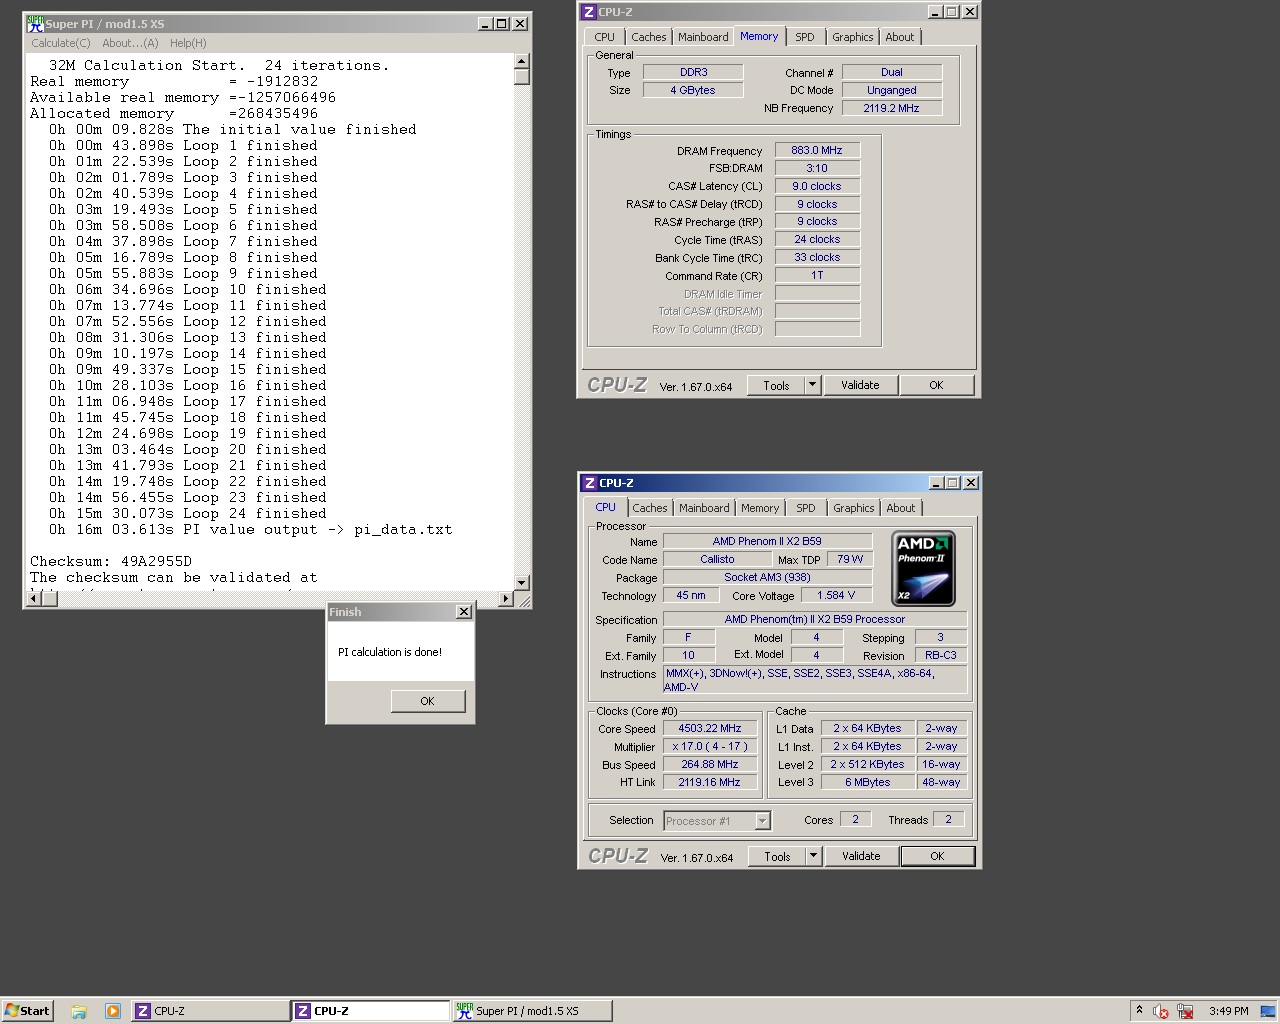Switch to first CPU-Z taskbar button
Image resolution: width=1280 pixels, height=1024 pixels.
tap(209, 1011)
